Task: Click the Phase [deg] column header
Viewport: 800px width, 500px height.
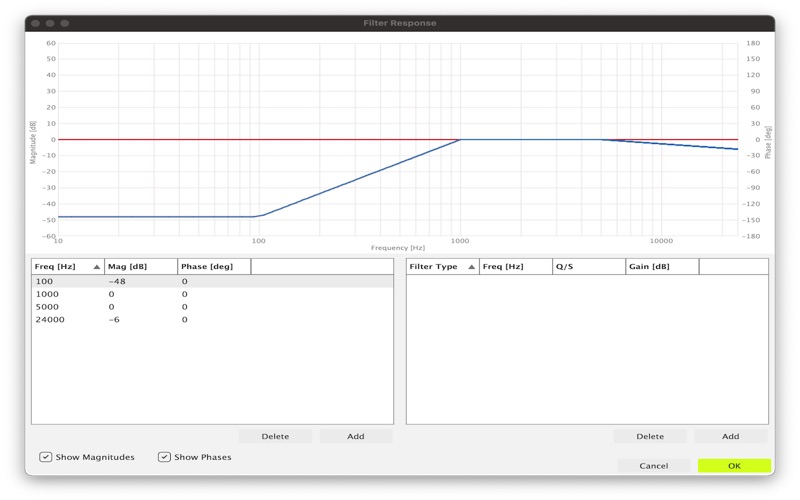Action: tap(214, 266)
